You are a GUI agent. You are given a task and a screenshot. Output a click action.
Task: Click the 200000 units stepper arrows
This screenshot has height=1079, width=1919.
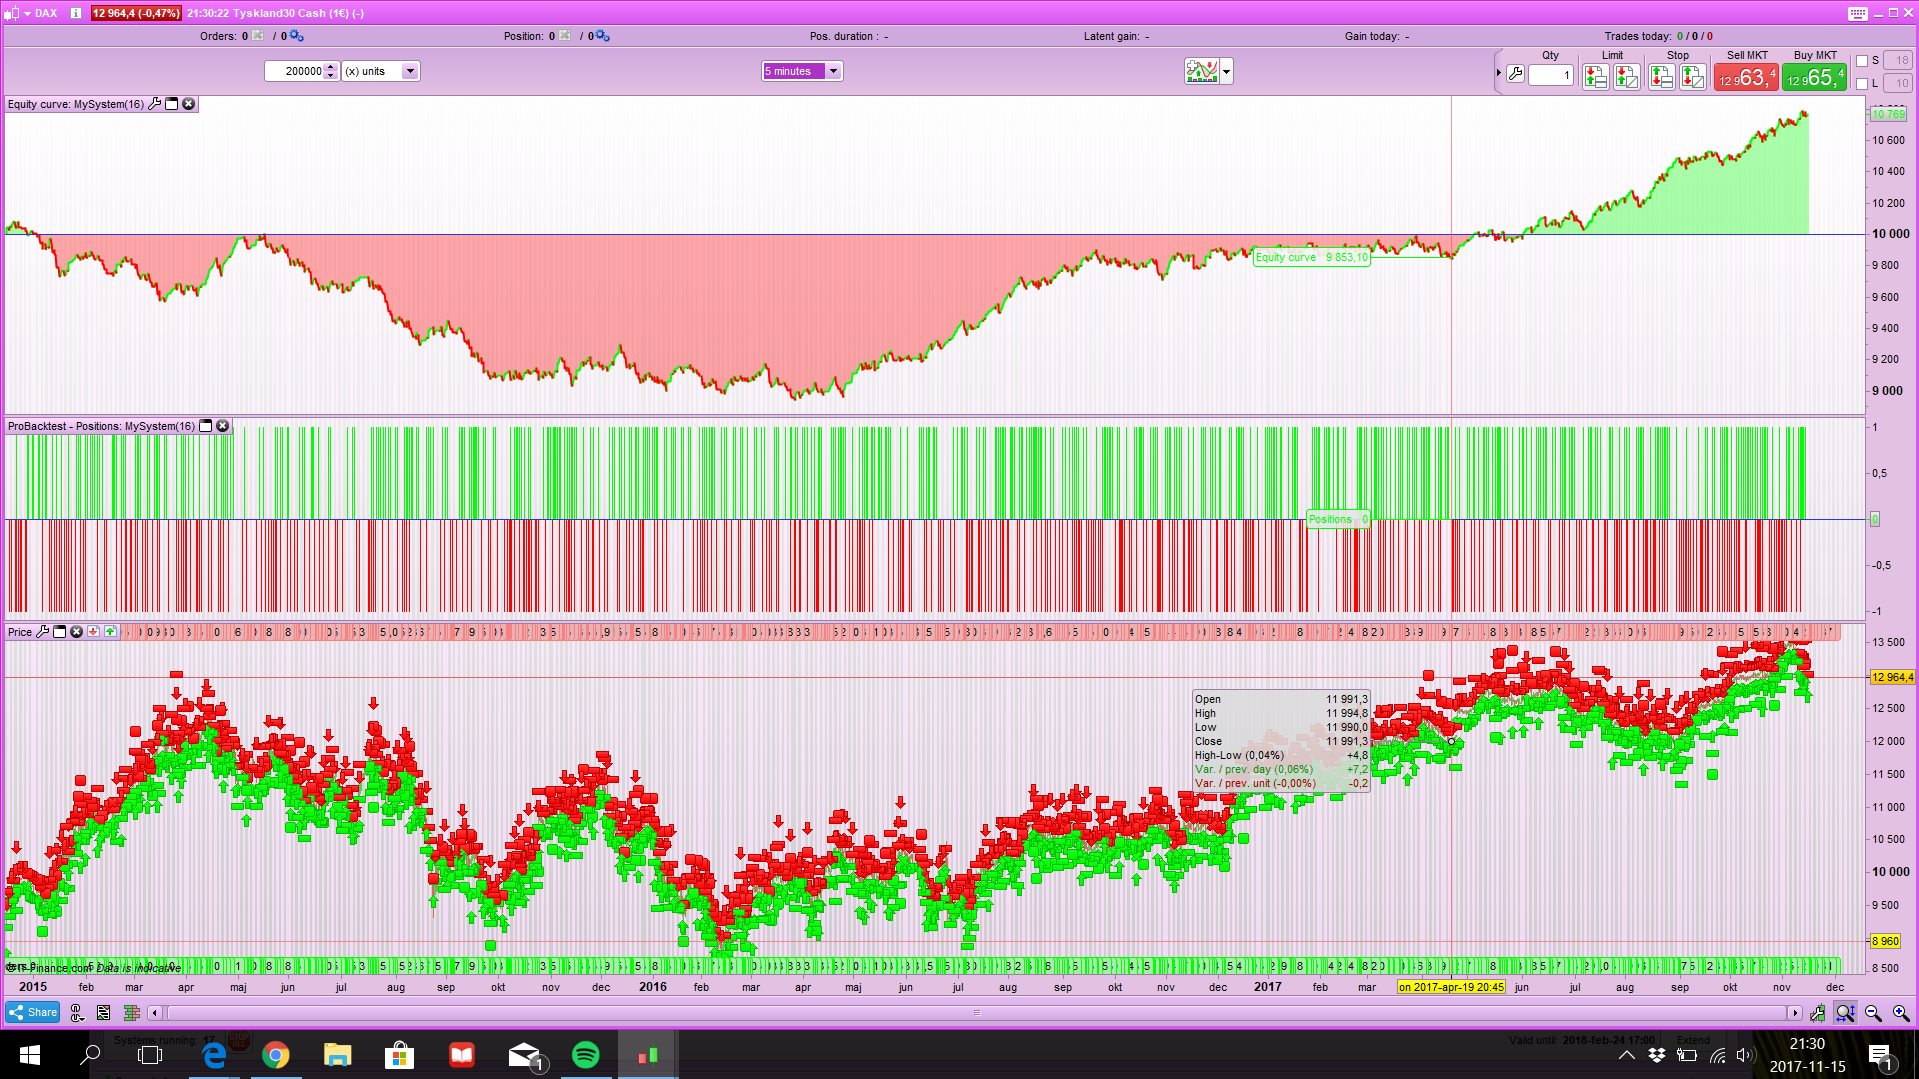(332, 71)
